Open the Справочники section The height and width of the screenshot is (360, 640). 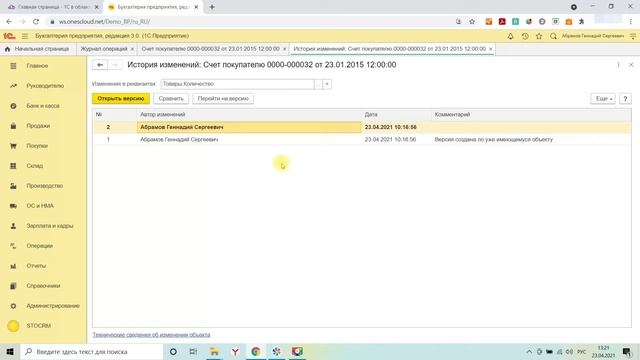pos(43,286)
